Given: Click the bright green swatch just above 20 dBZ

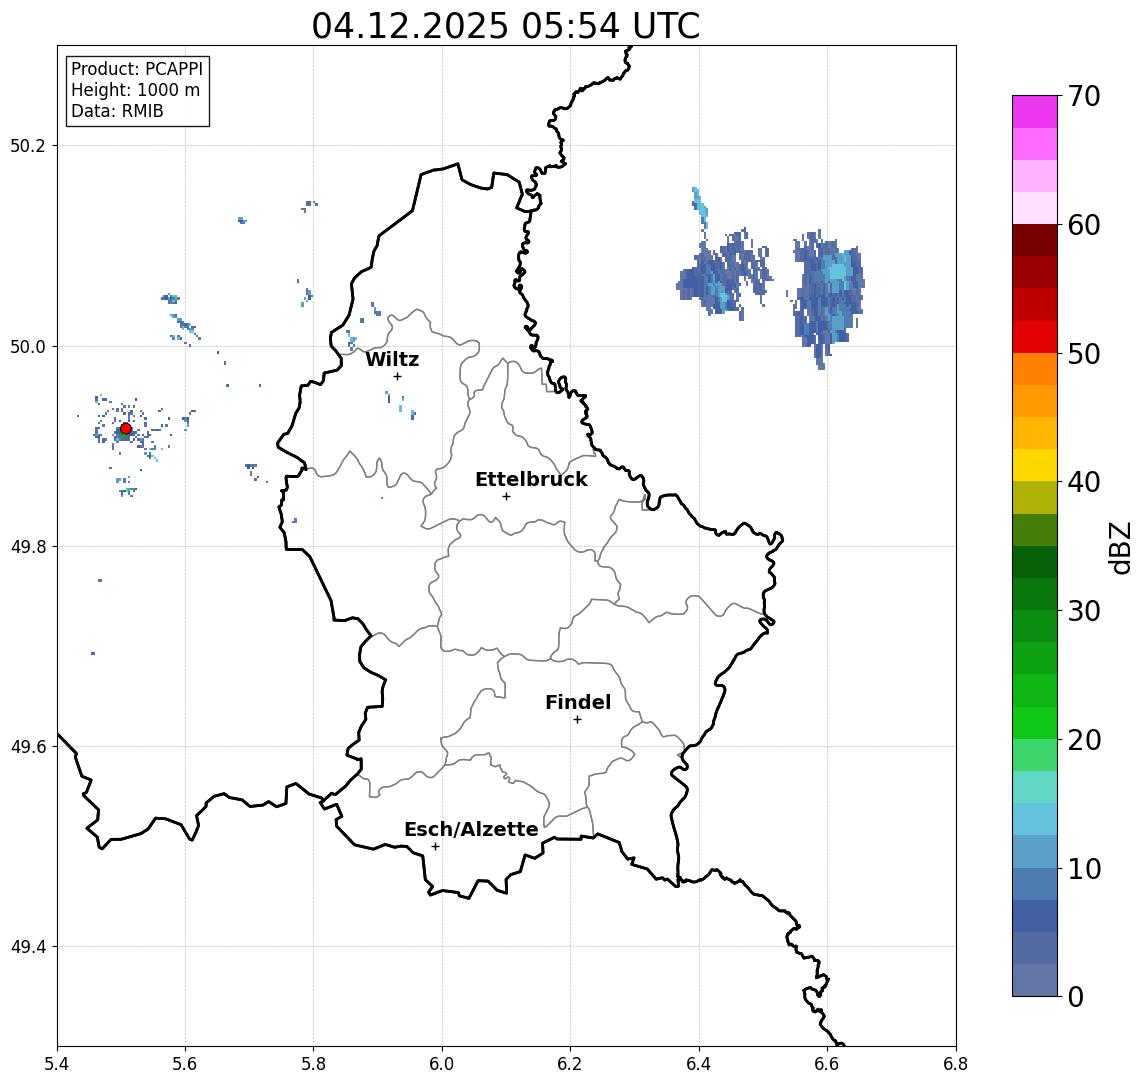Looking at the screenshot, I should 1035,722.
